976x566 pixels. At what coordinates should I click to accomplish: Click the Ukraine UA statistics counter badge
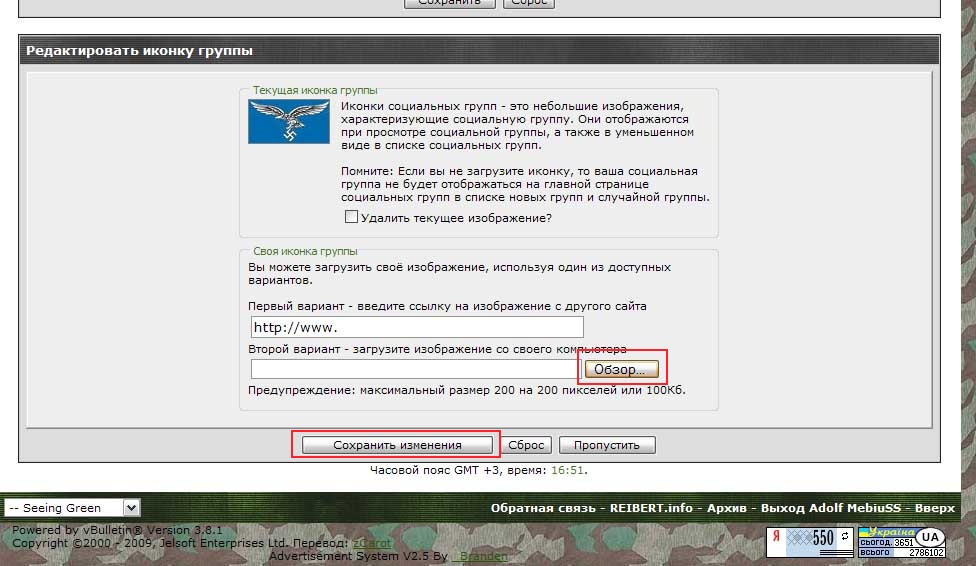coord(901,542)
